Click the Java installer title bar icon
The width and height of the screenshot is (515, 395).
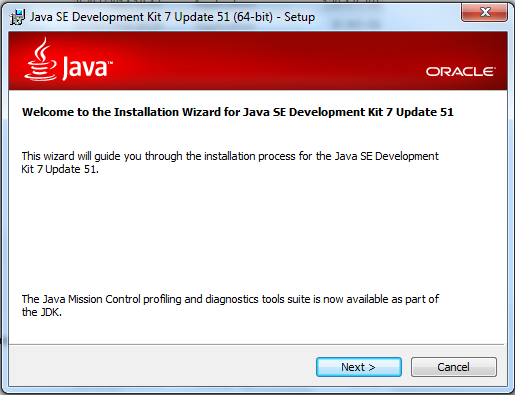coord(17,17)
